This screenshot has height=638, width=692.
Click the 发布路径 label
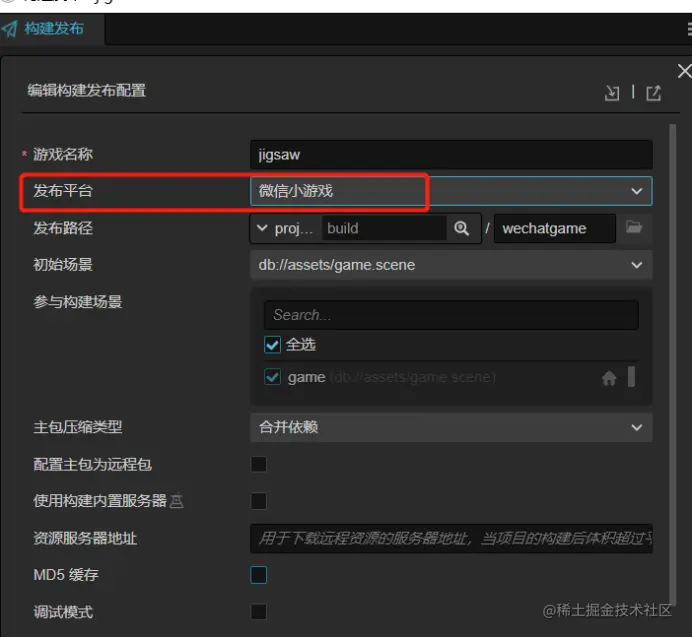tap(63, 228)
